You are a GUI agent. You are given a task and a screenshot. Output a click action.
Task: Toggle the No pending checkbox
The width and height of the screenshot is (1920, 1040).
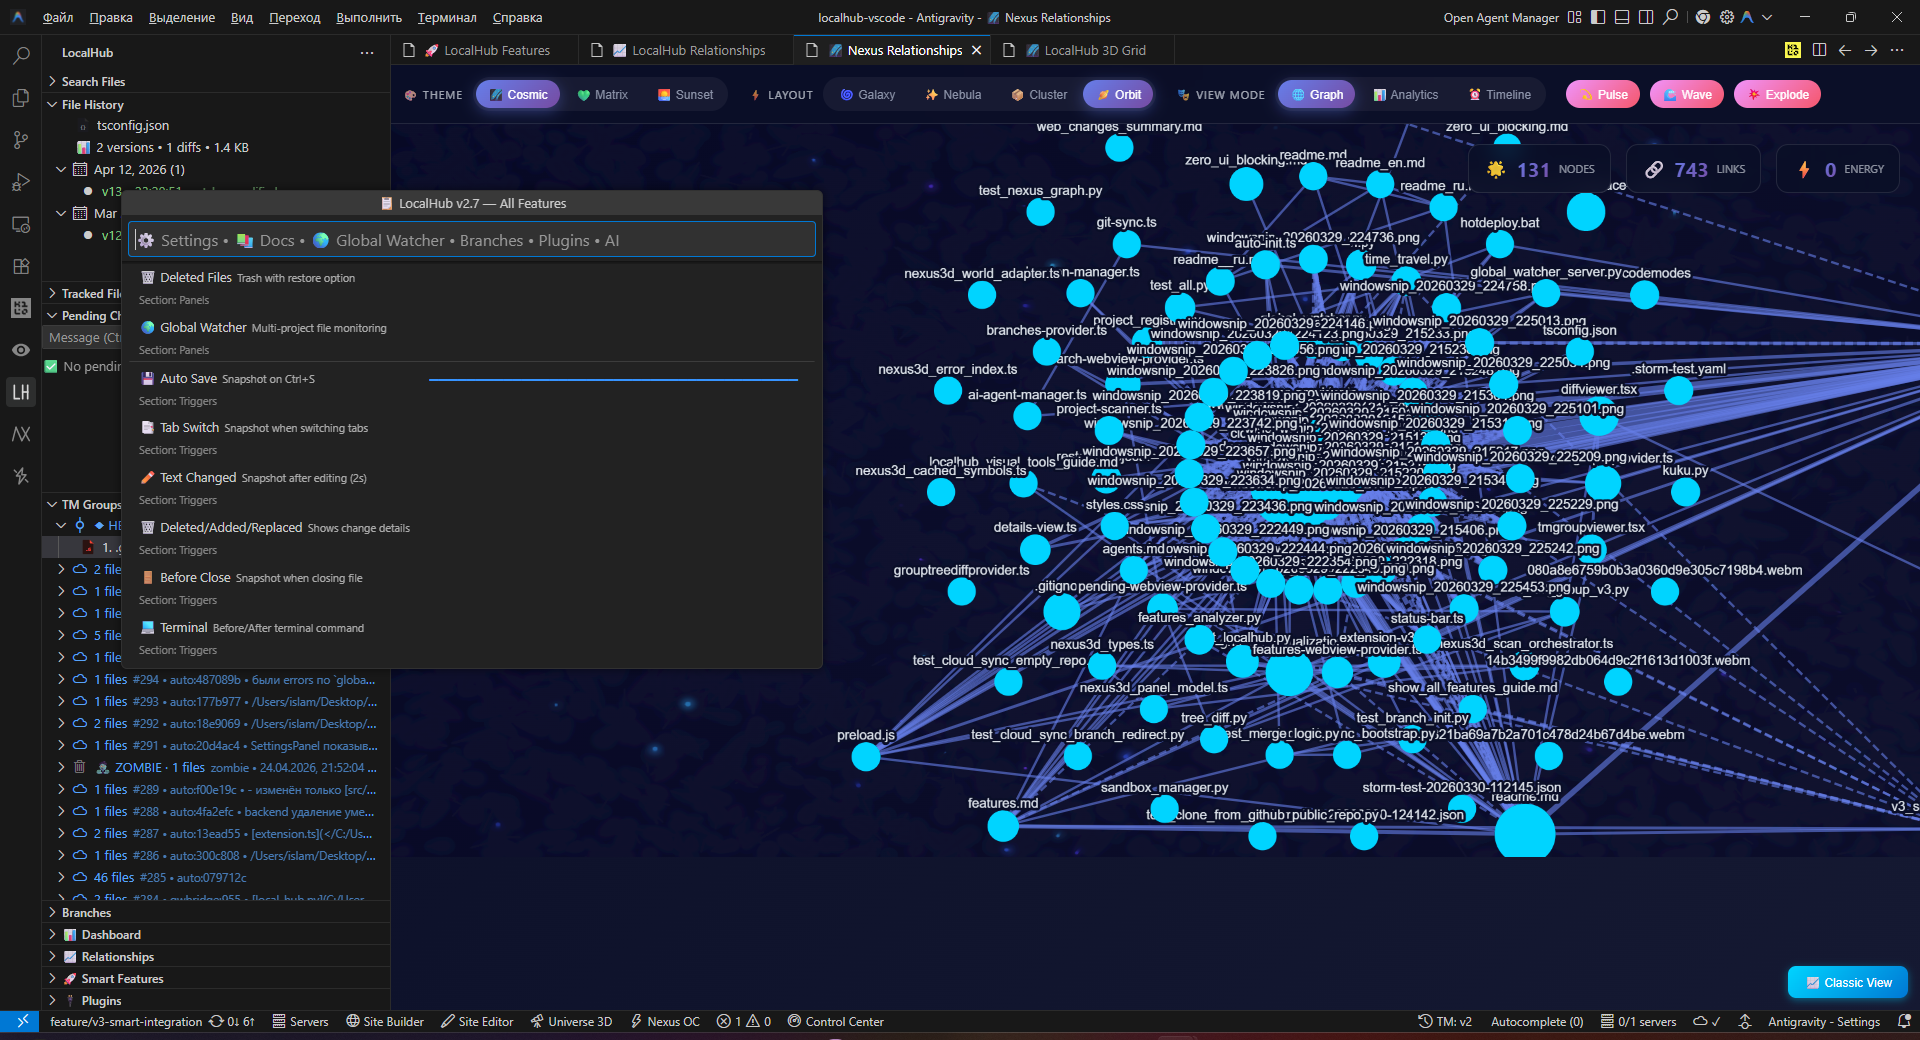(x=51, y=367)
